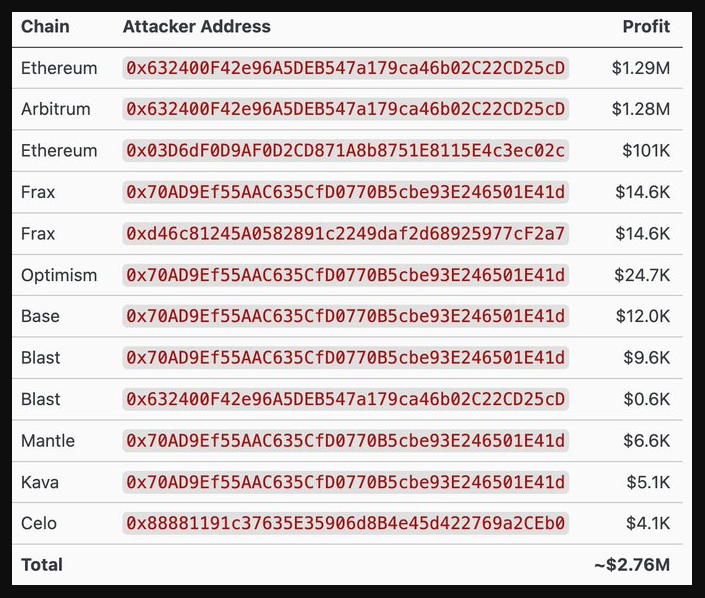Select the Optimism row's attacker address
705x598 pixels.
(345, 275)
